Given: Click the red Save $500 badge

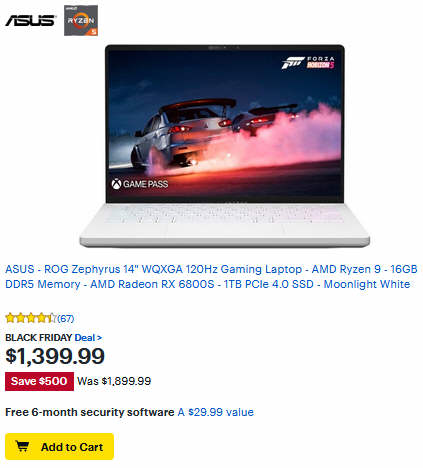Looking at the screenshot, I should pyautogui.click(x=39, y=381).
